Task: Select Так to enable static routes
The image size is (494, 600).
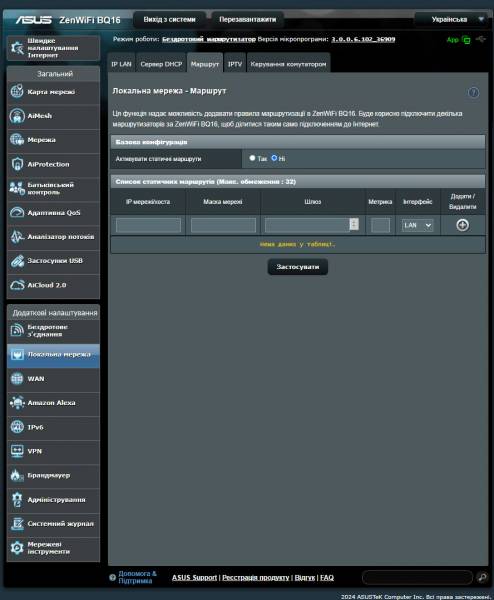Action: [252, 158]
